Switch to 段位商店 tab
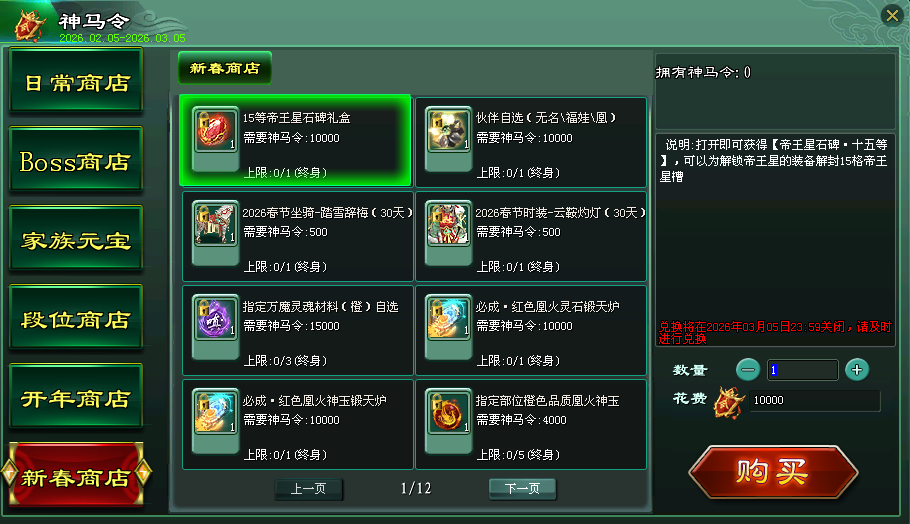The width and height of the screenshot is (910, 524). tap(76, 318)
